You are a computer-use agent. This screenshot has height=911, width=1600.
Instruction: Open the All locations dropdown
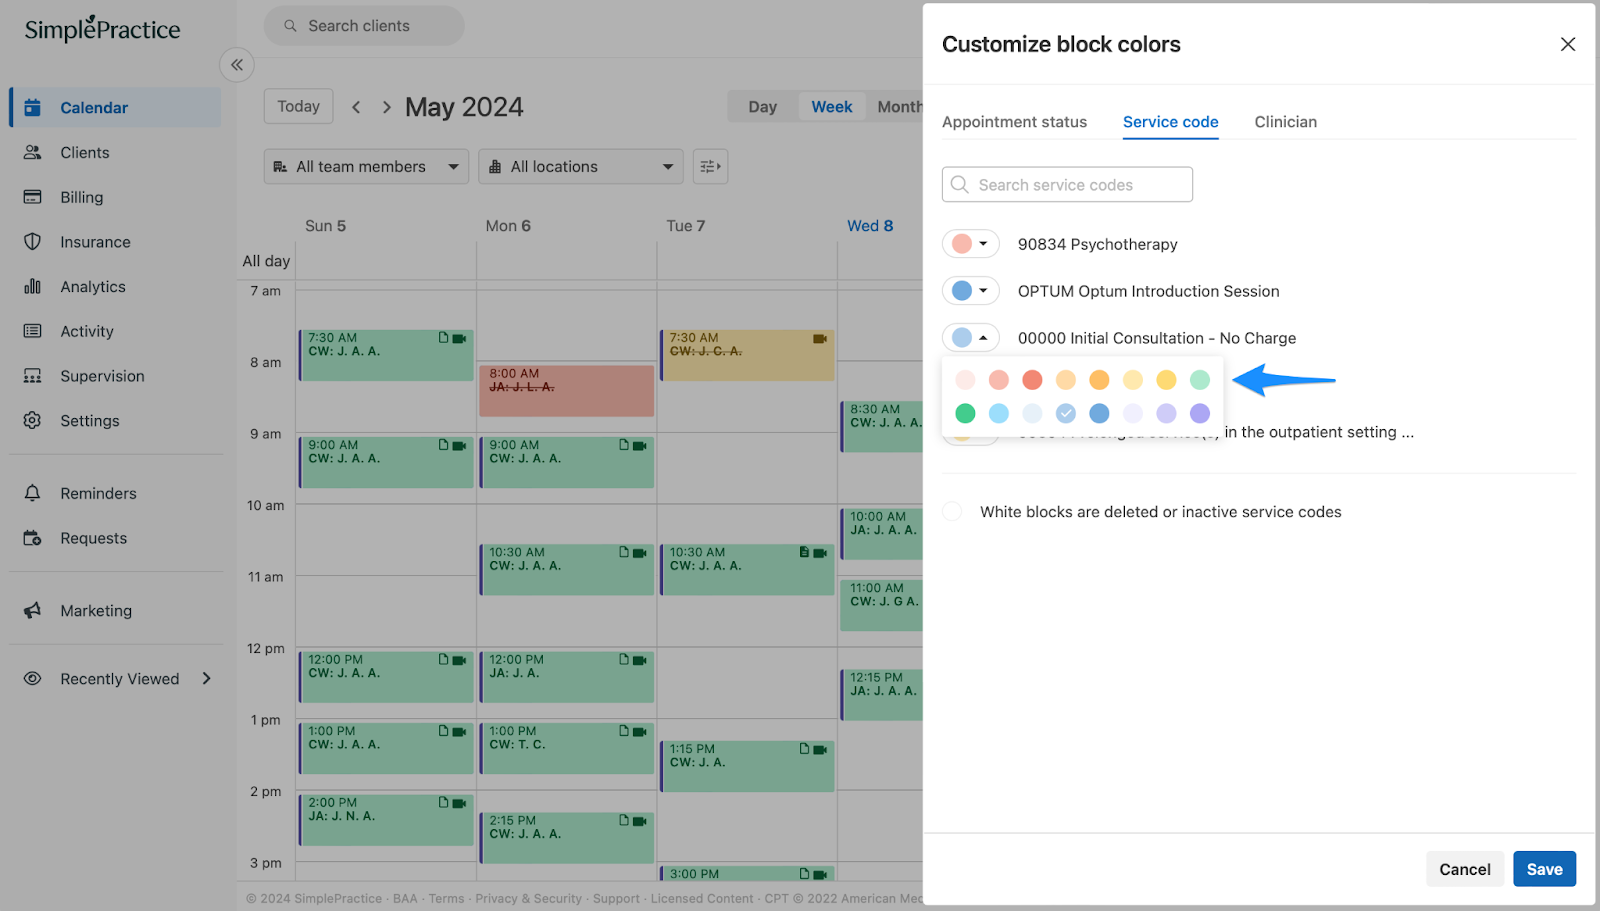click(580, 167)
